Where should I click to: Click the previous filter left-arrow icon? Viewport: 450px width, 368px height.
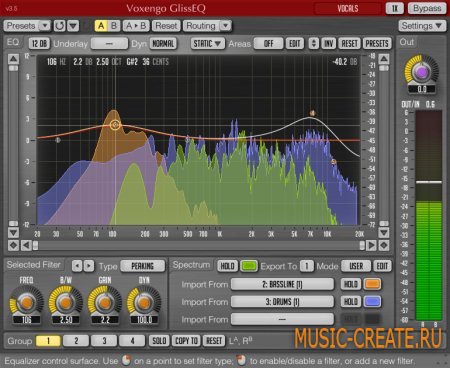pos(77,266)
